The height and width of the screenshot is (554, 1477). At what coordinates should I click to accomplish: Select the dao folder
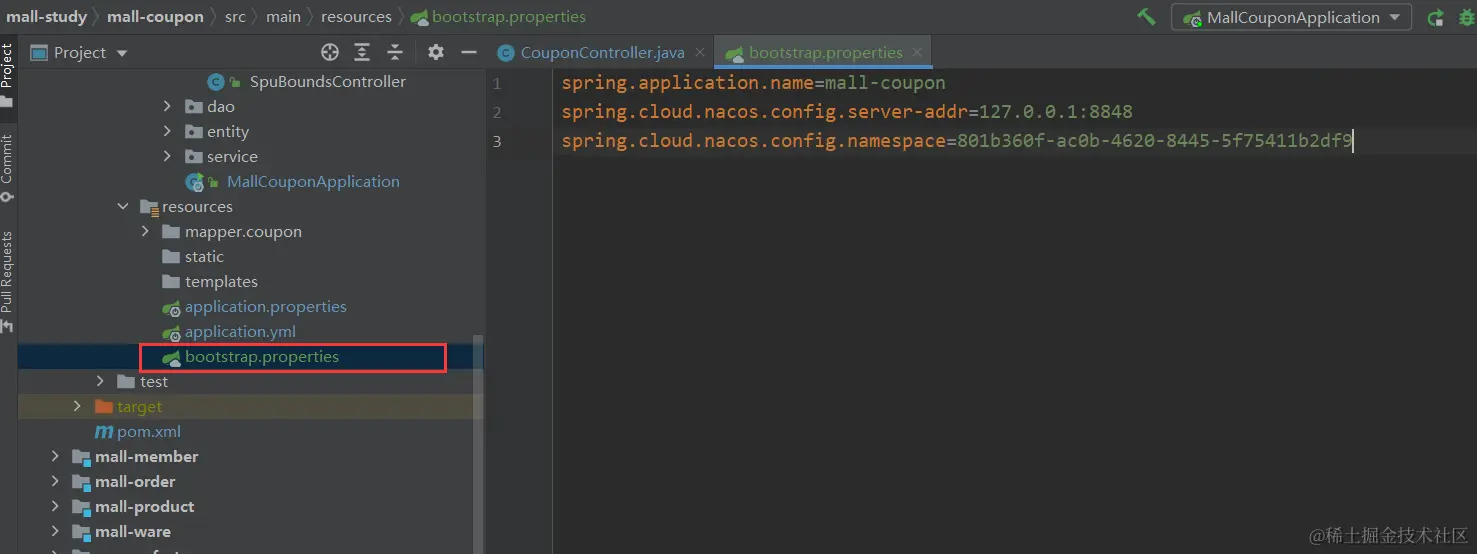[221, 107]
